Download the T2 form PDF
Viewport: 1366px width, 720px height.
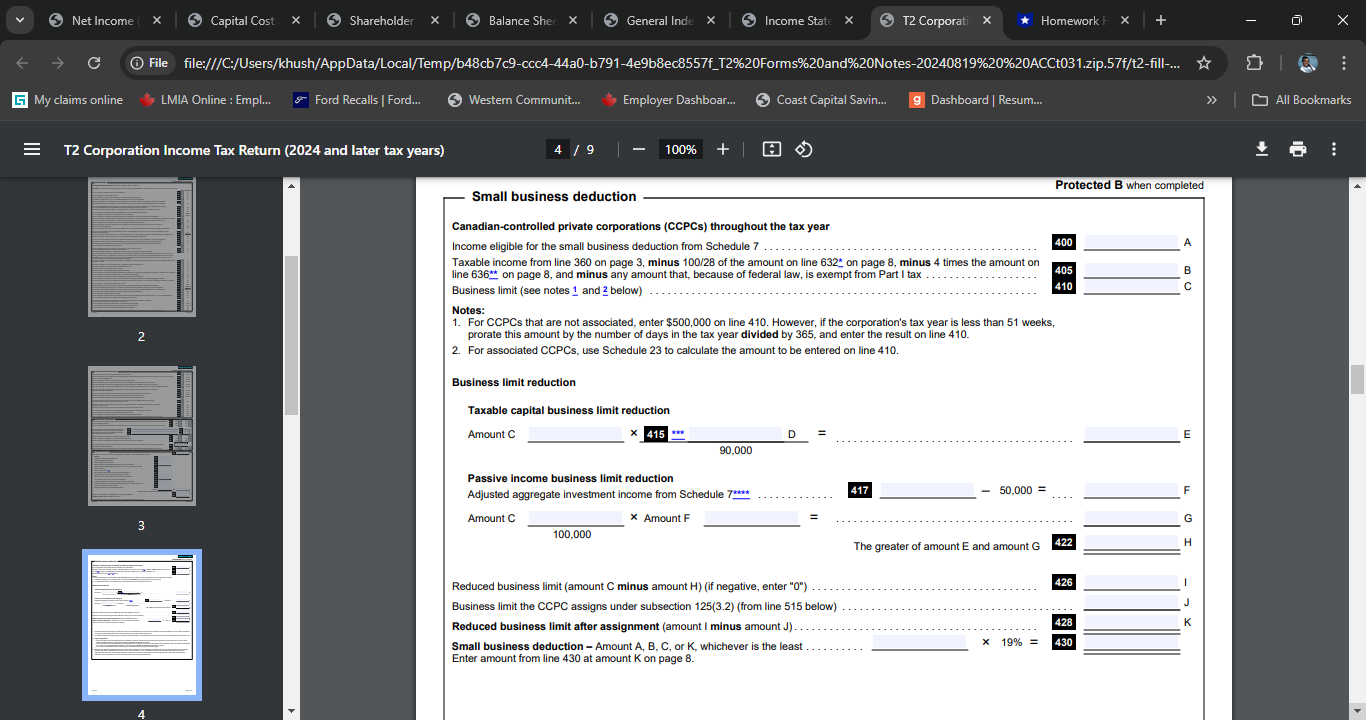[x=1261, y=148]
